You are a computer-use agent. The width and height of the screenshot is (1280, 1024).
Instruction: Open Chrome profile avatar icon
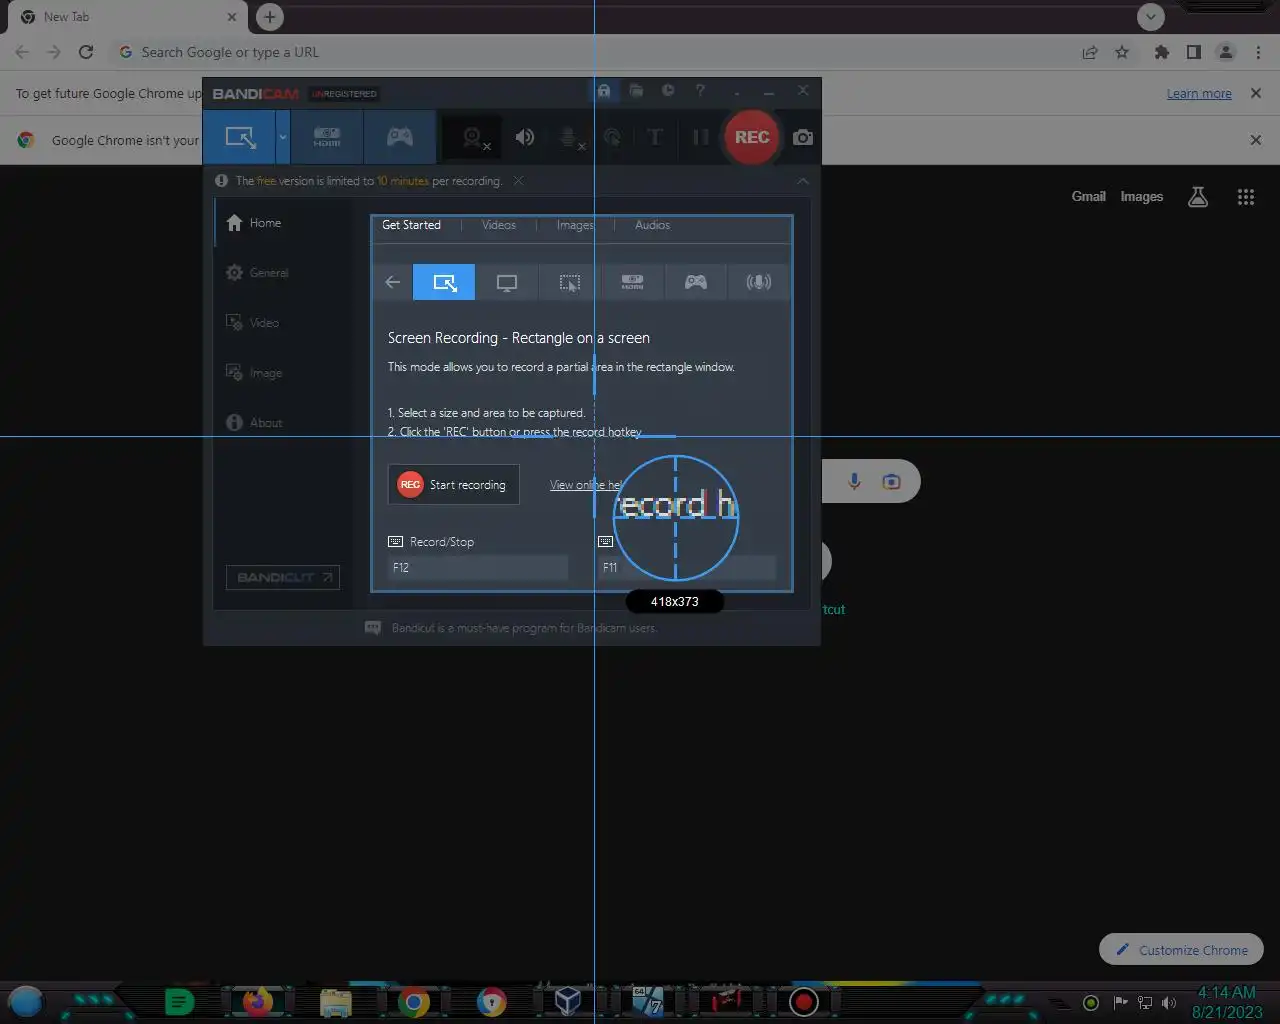1225,52
